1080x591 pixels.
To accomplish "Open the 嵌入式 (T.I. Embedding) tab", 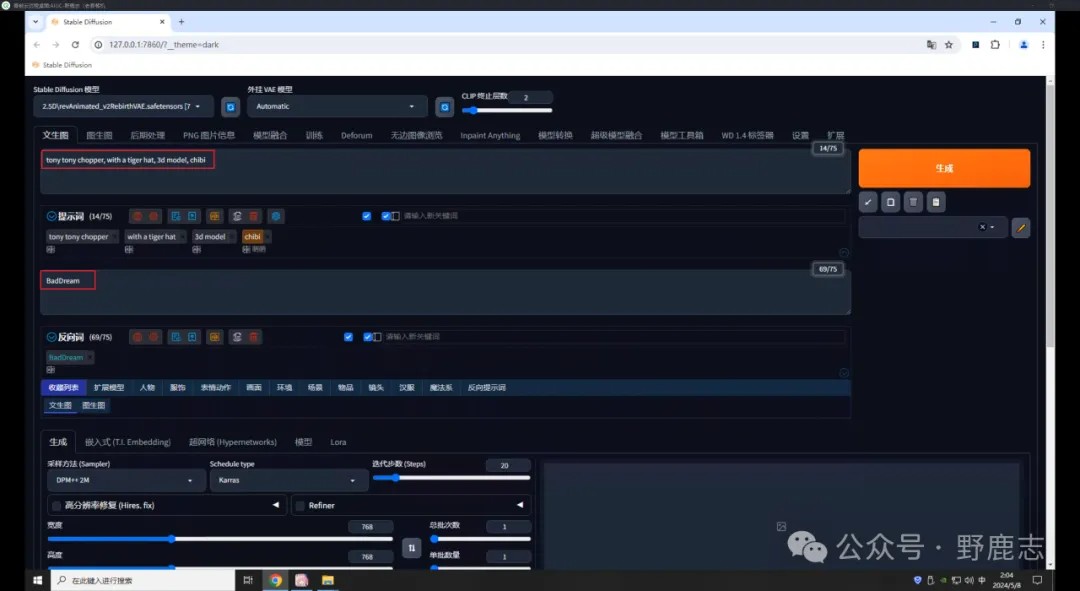I will 127,442.
